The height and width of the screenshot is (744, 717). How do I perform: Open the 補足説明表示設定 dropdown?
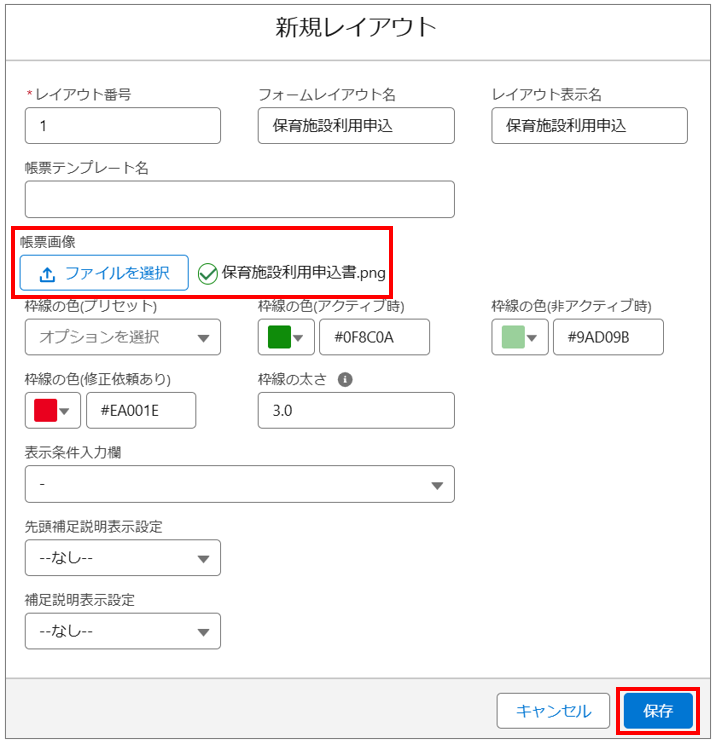point(122,631)
